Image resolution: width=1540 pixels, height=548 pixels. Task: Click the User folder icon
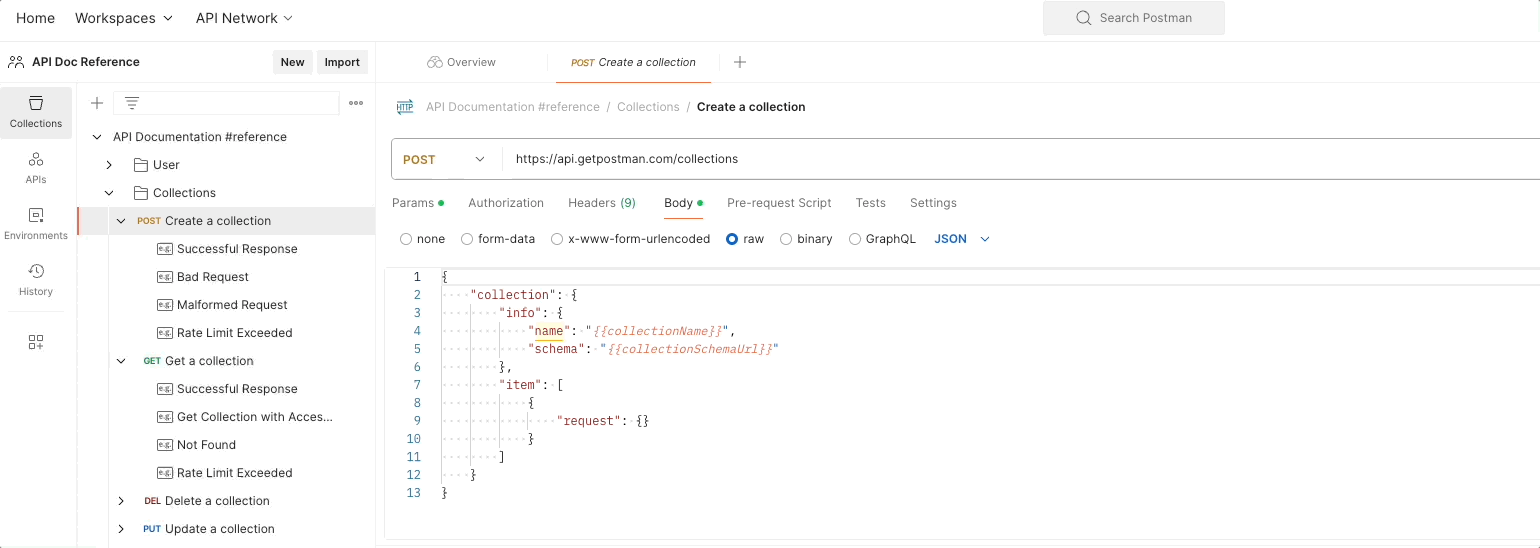pos(141,165)
